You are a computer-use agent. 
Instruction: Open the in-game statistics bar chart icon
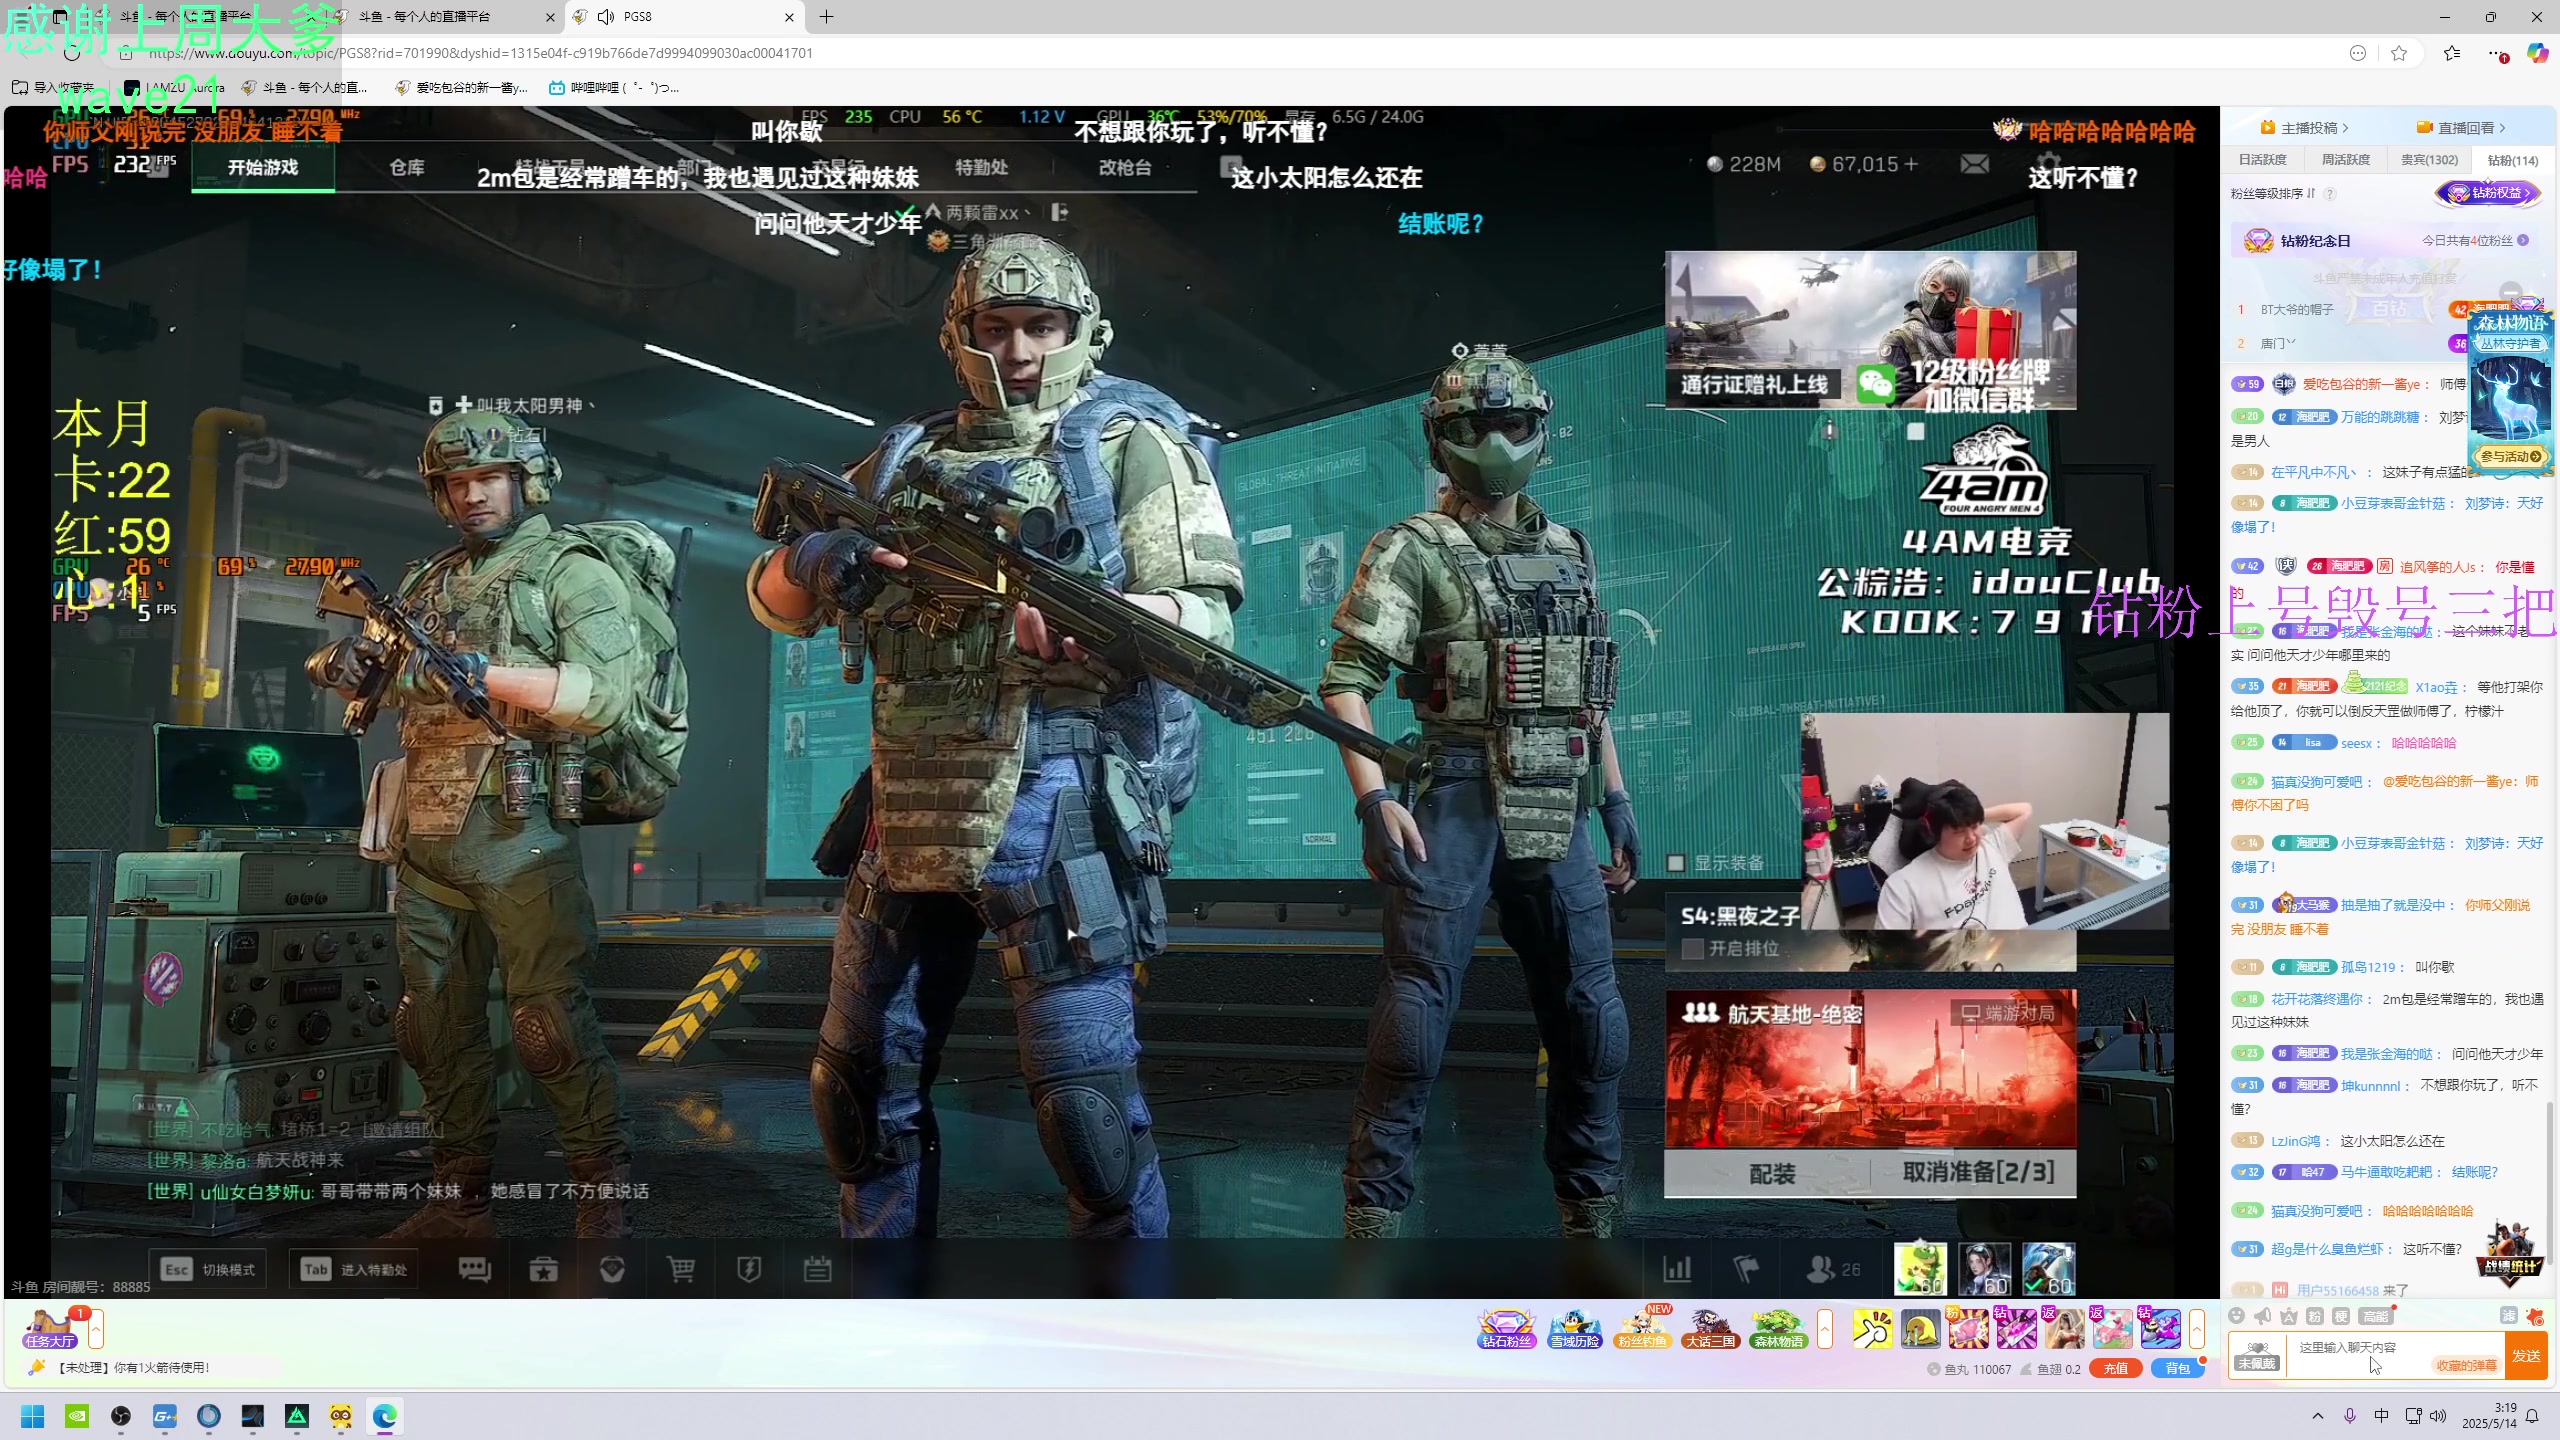pyautogui.click(x=1677, y=1269)
